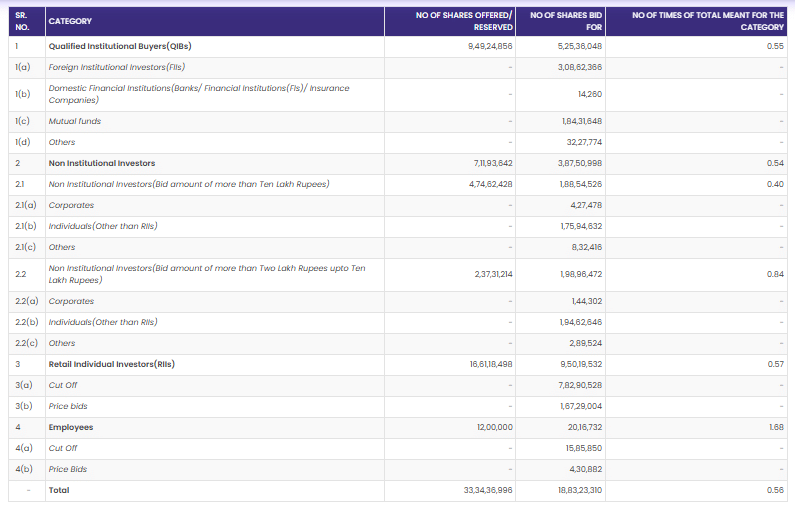Select the Mutual funds row label

coord(75,121)
